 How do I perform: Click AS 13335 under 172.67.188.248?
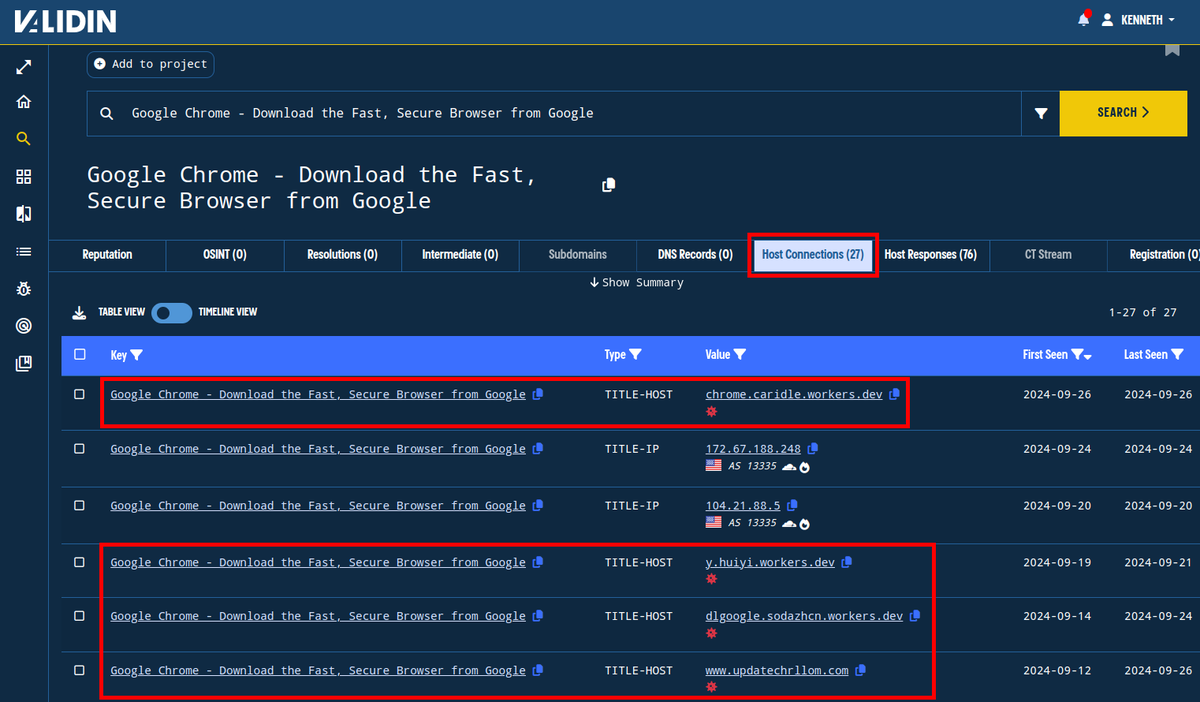click(752, 467)
